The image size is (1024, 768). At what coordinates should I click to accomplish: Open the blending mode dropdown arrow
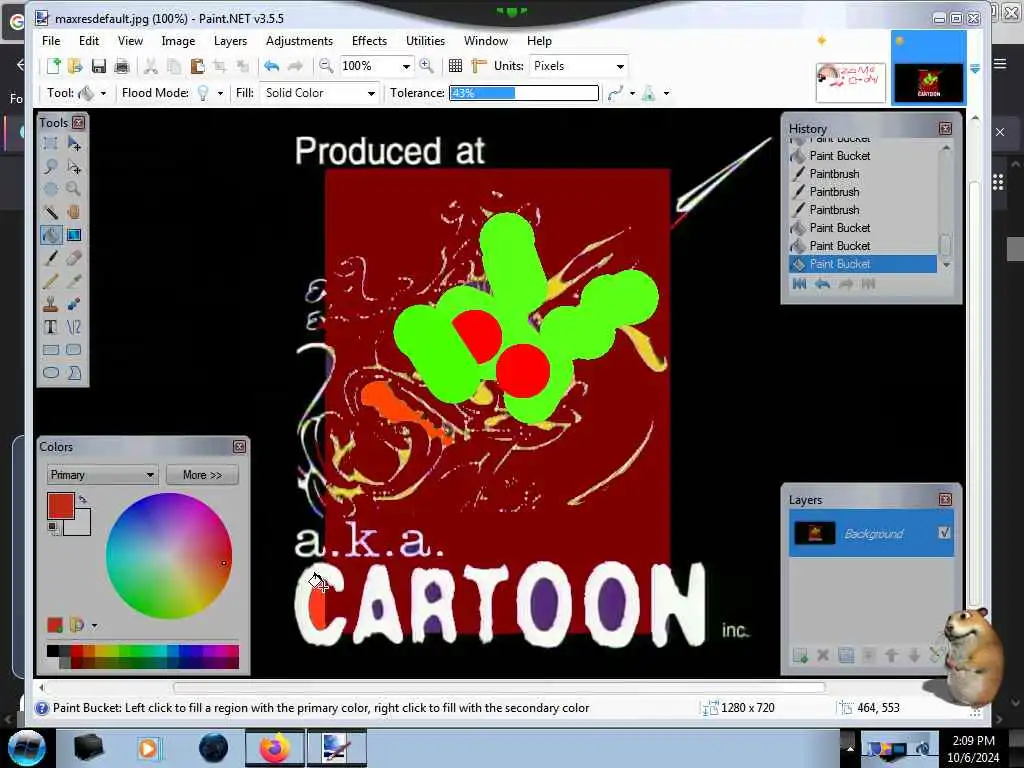pos(666,93)
